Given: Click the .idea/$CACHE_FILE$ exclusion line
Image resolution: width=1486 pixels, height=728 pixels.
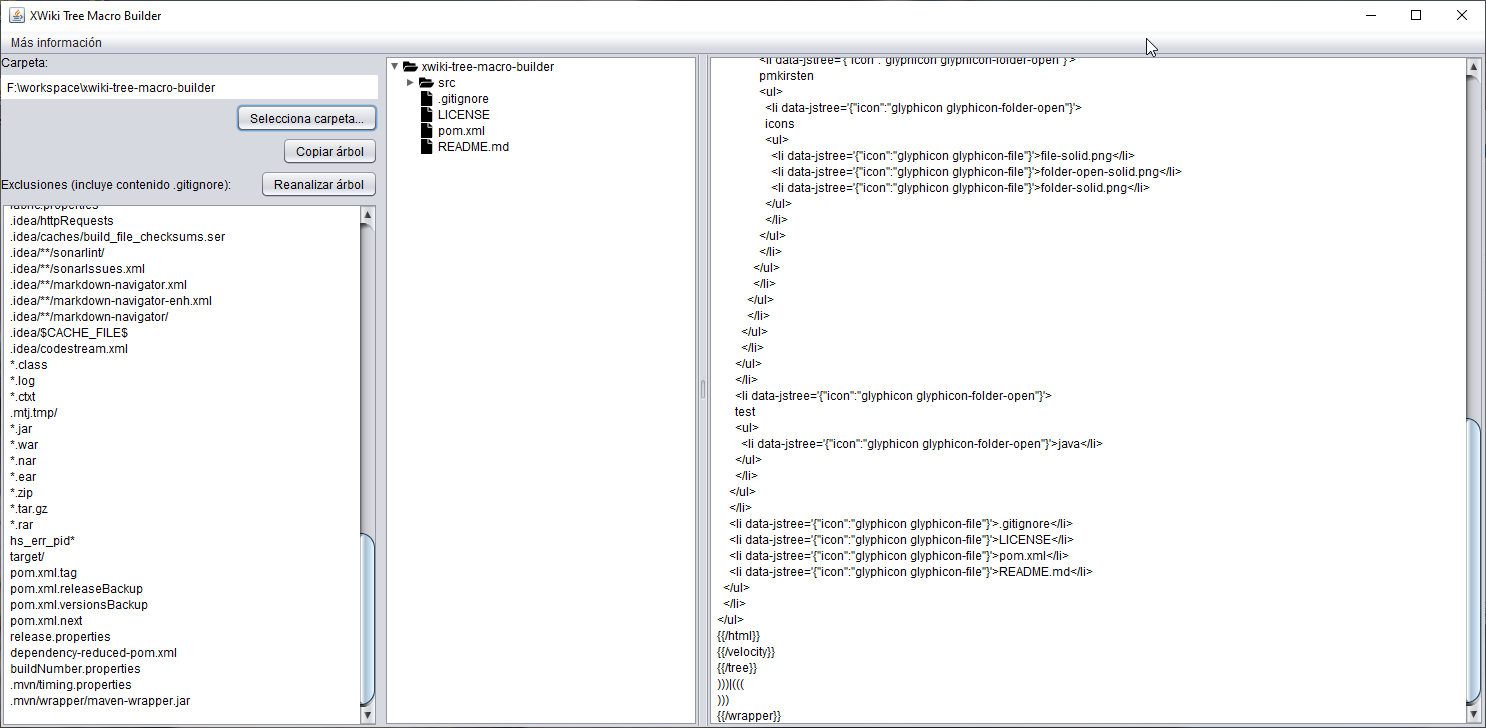Looking at the screenshot, I should (x=68, y=333).
